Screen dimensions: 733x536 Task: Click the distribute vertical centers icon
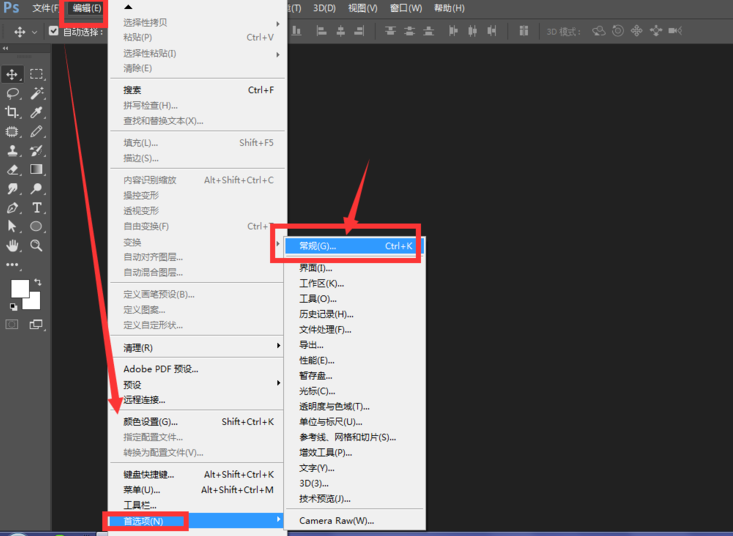(410, 31)
